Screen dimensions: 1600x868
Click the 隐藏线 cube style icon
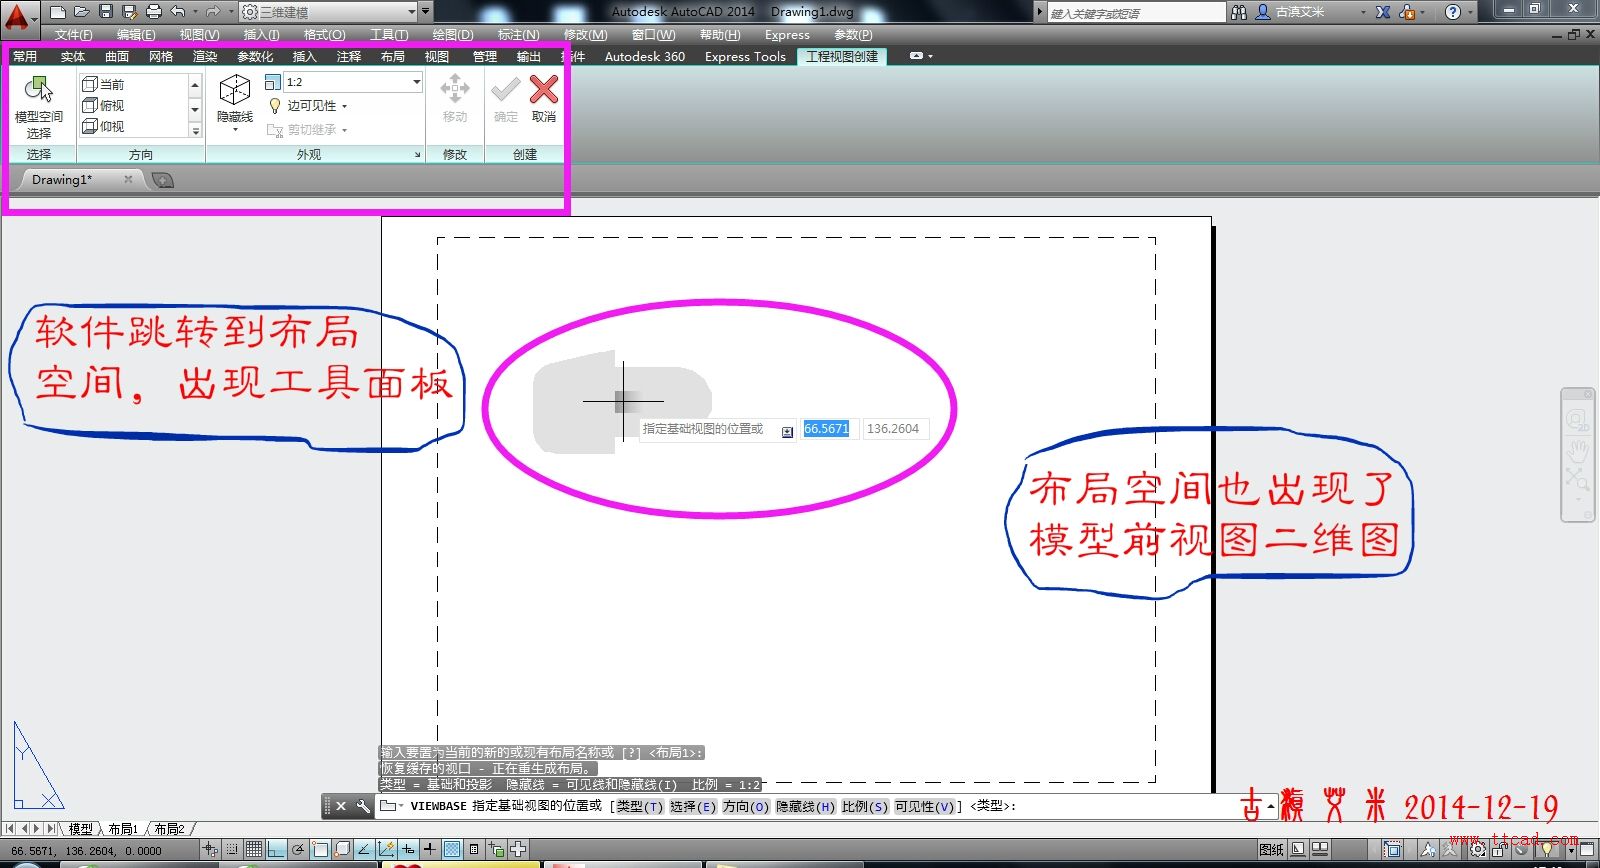pyautogui.click(x=235, y=90)
